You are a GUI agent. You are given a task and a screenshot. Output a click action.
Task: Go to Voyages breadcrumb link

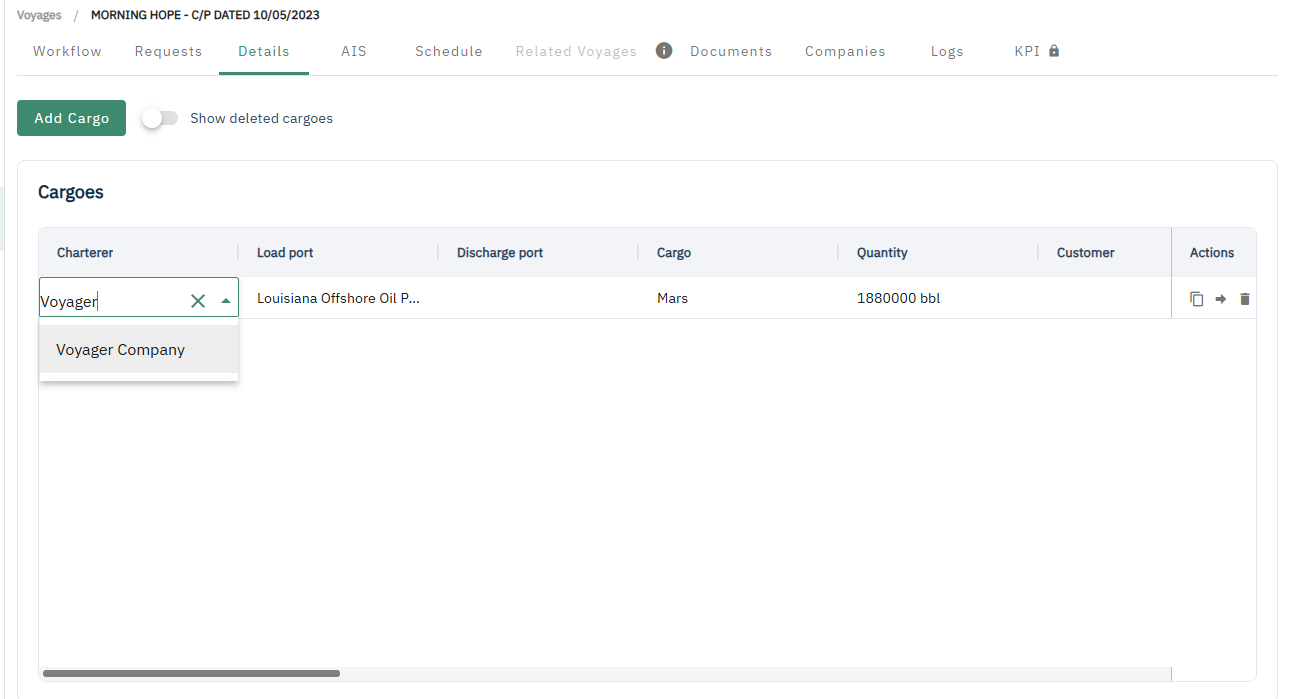(39, 15)
